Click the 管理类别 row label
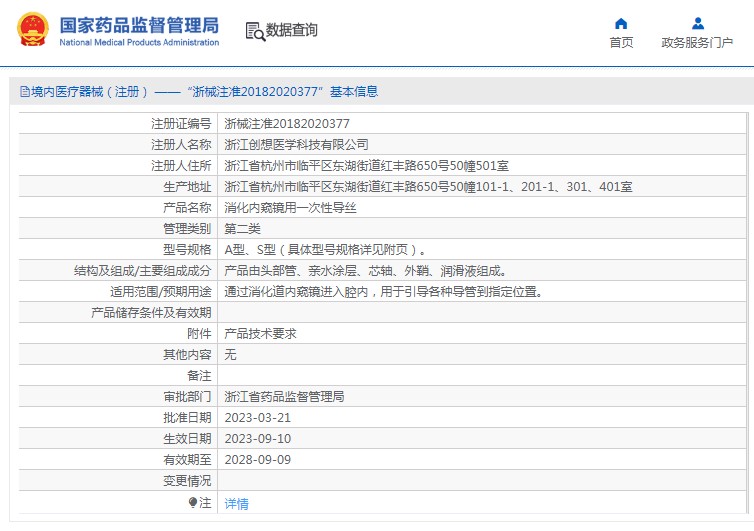 click(x=187, y=229)
